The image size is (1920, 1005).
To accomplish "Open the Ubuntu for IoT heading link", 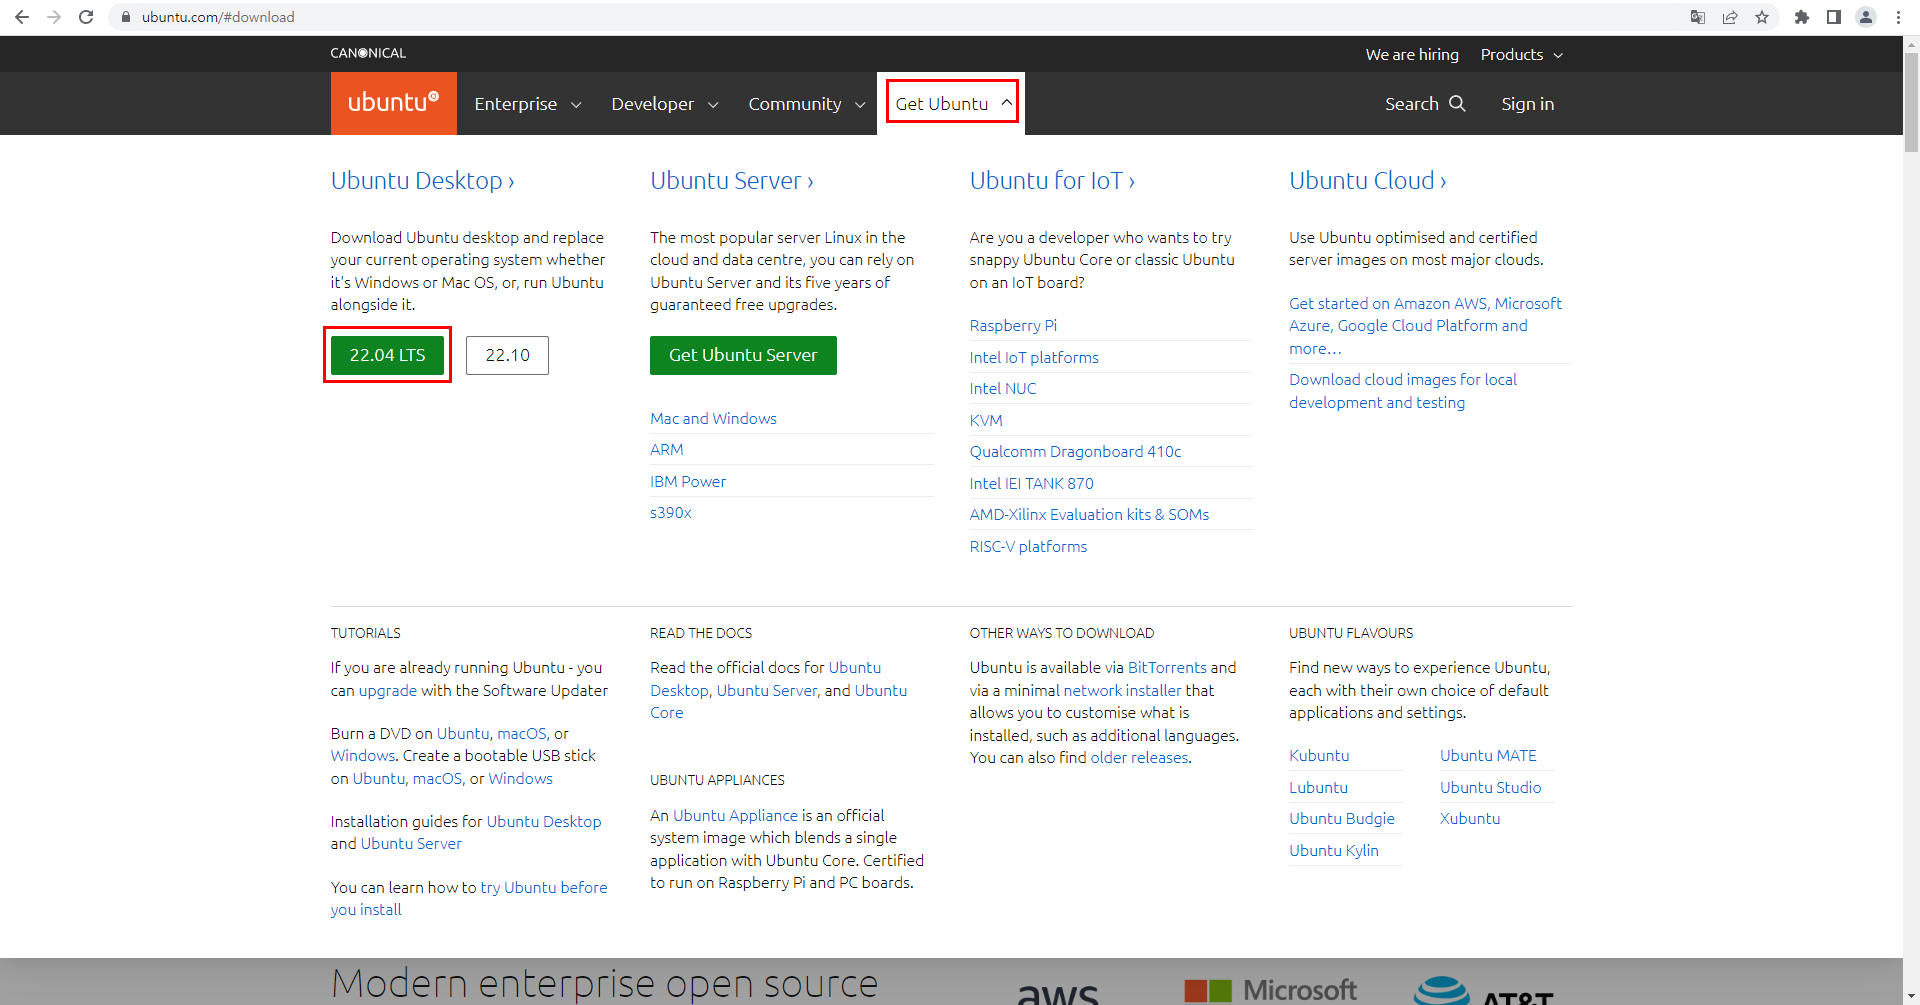I will coord(1052,180).
